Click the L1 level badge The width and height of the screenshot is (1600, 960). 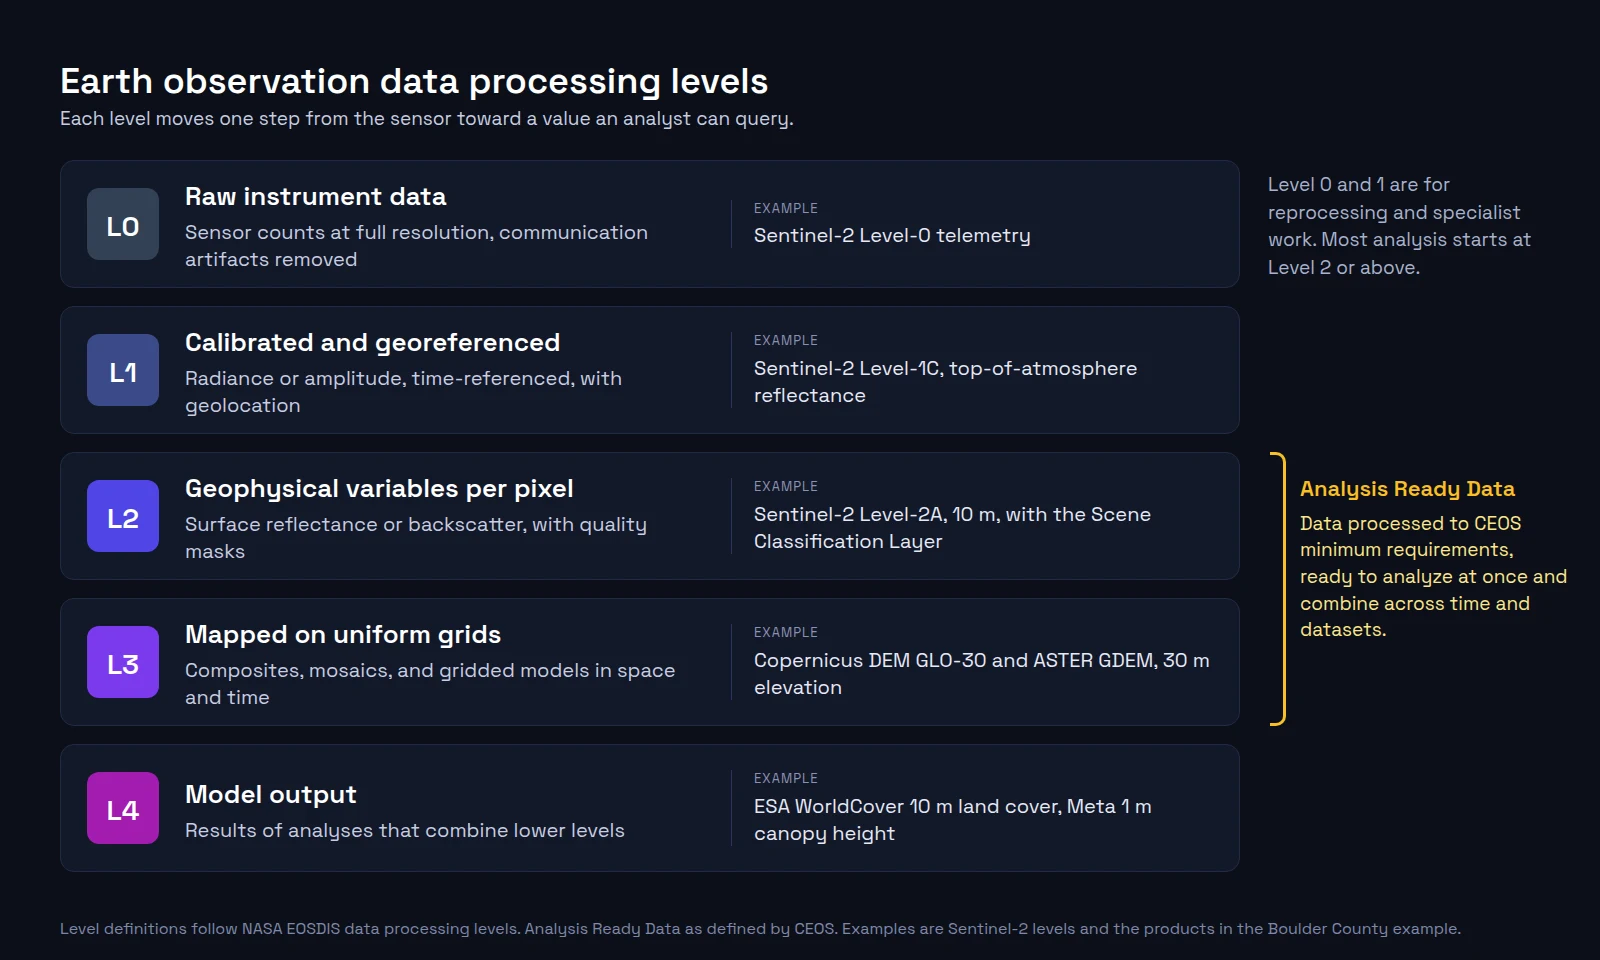tap(123, 370)
